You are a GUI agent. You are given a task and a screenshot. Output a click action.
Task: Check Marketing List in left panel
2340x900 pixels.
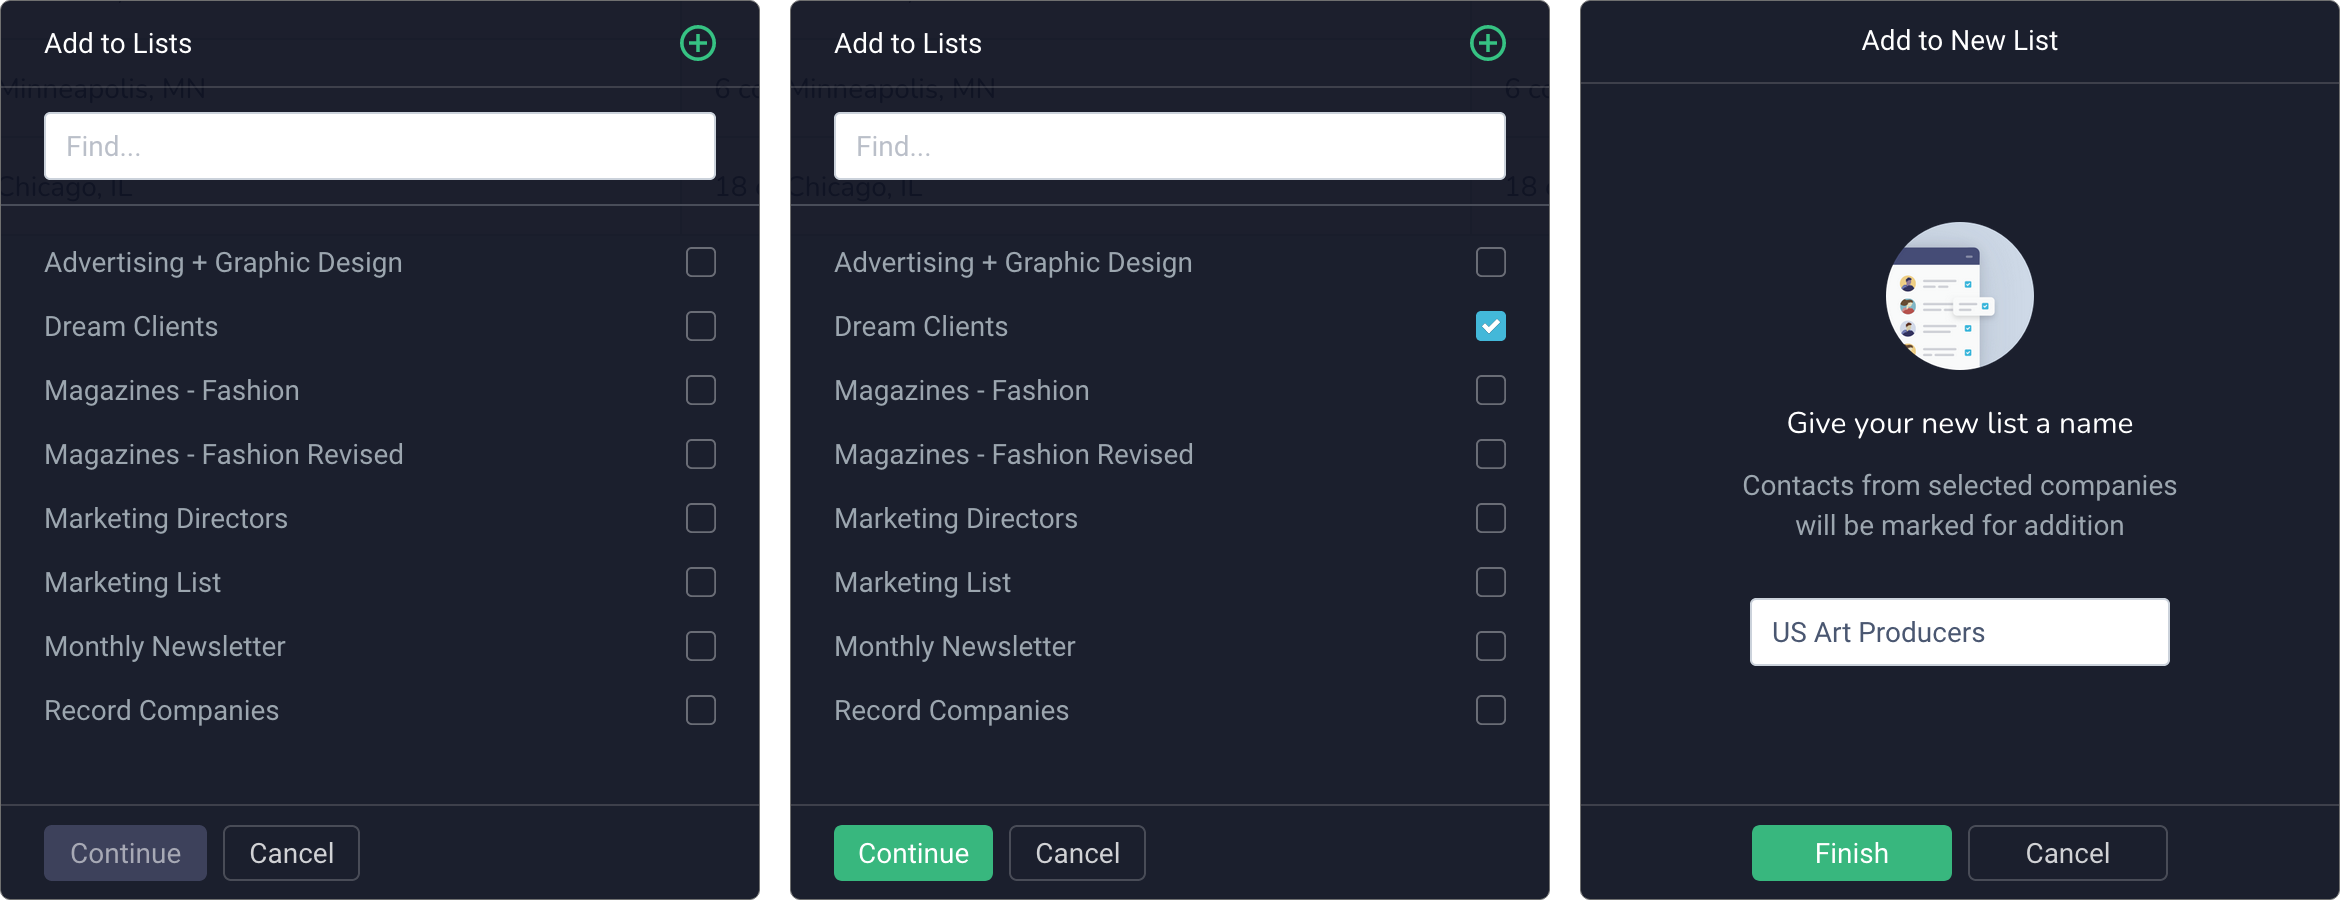click(701, 582)
